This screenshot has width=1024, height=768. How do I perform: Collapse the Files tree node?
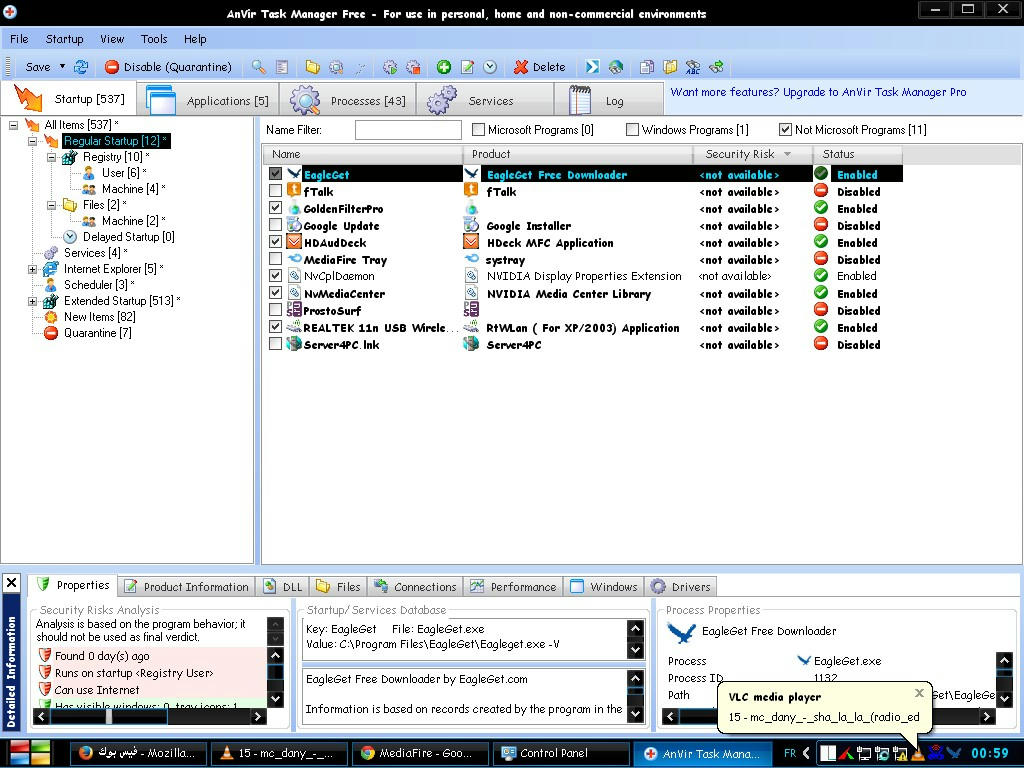tap(52, 205)
